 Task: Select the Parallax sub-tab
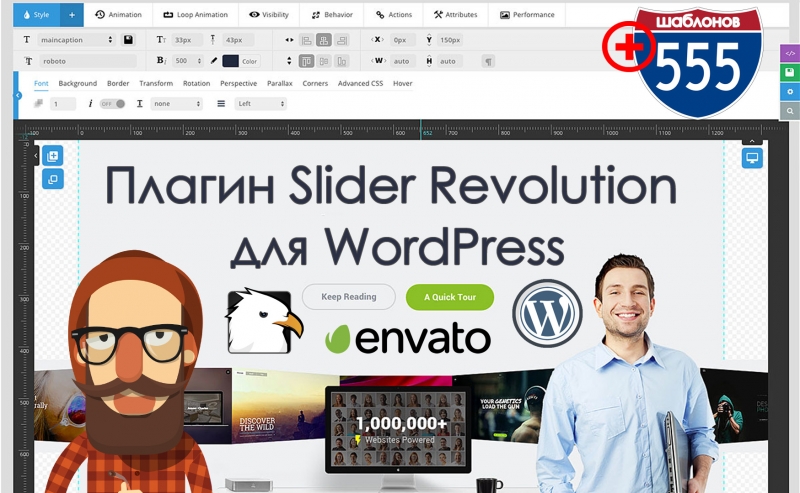(280, 83)
